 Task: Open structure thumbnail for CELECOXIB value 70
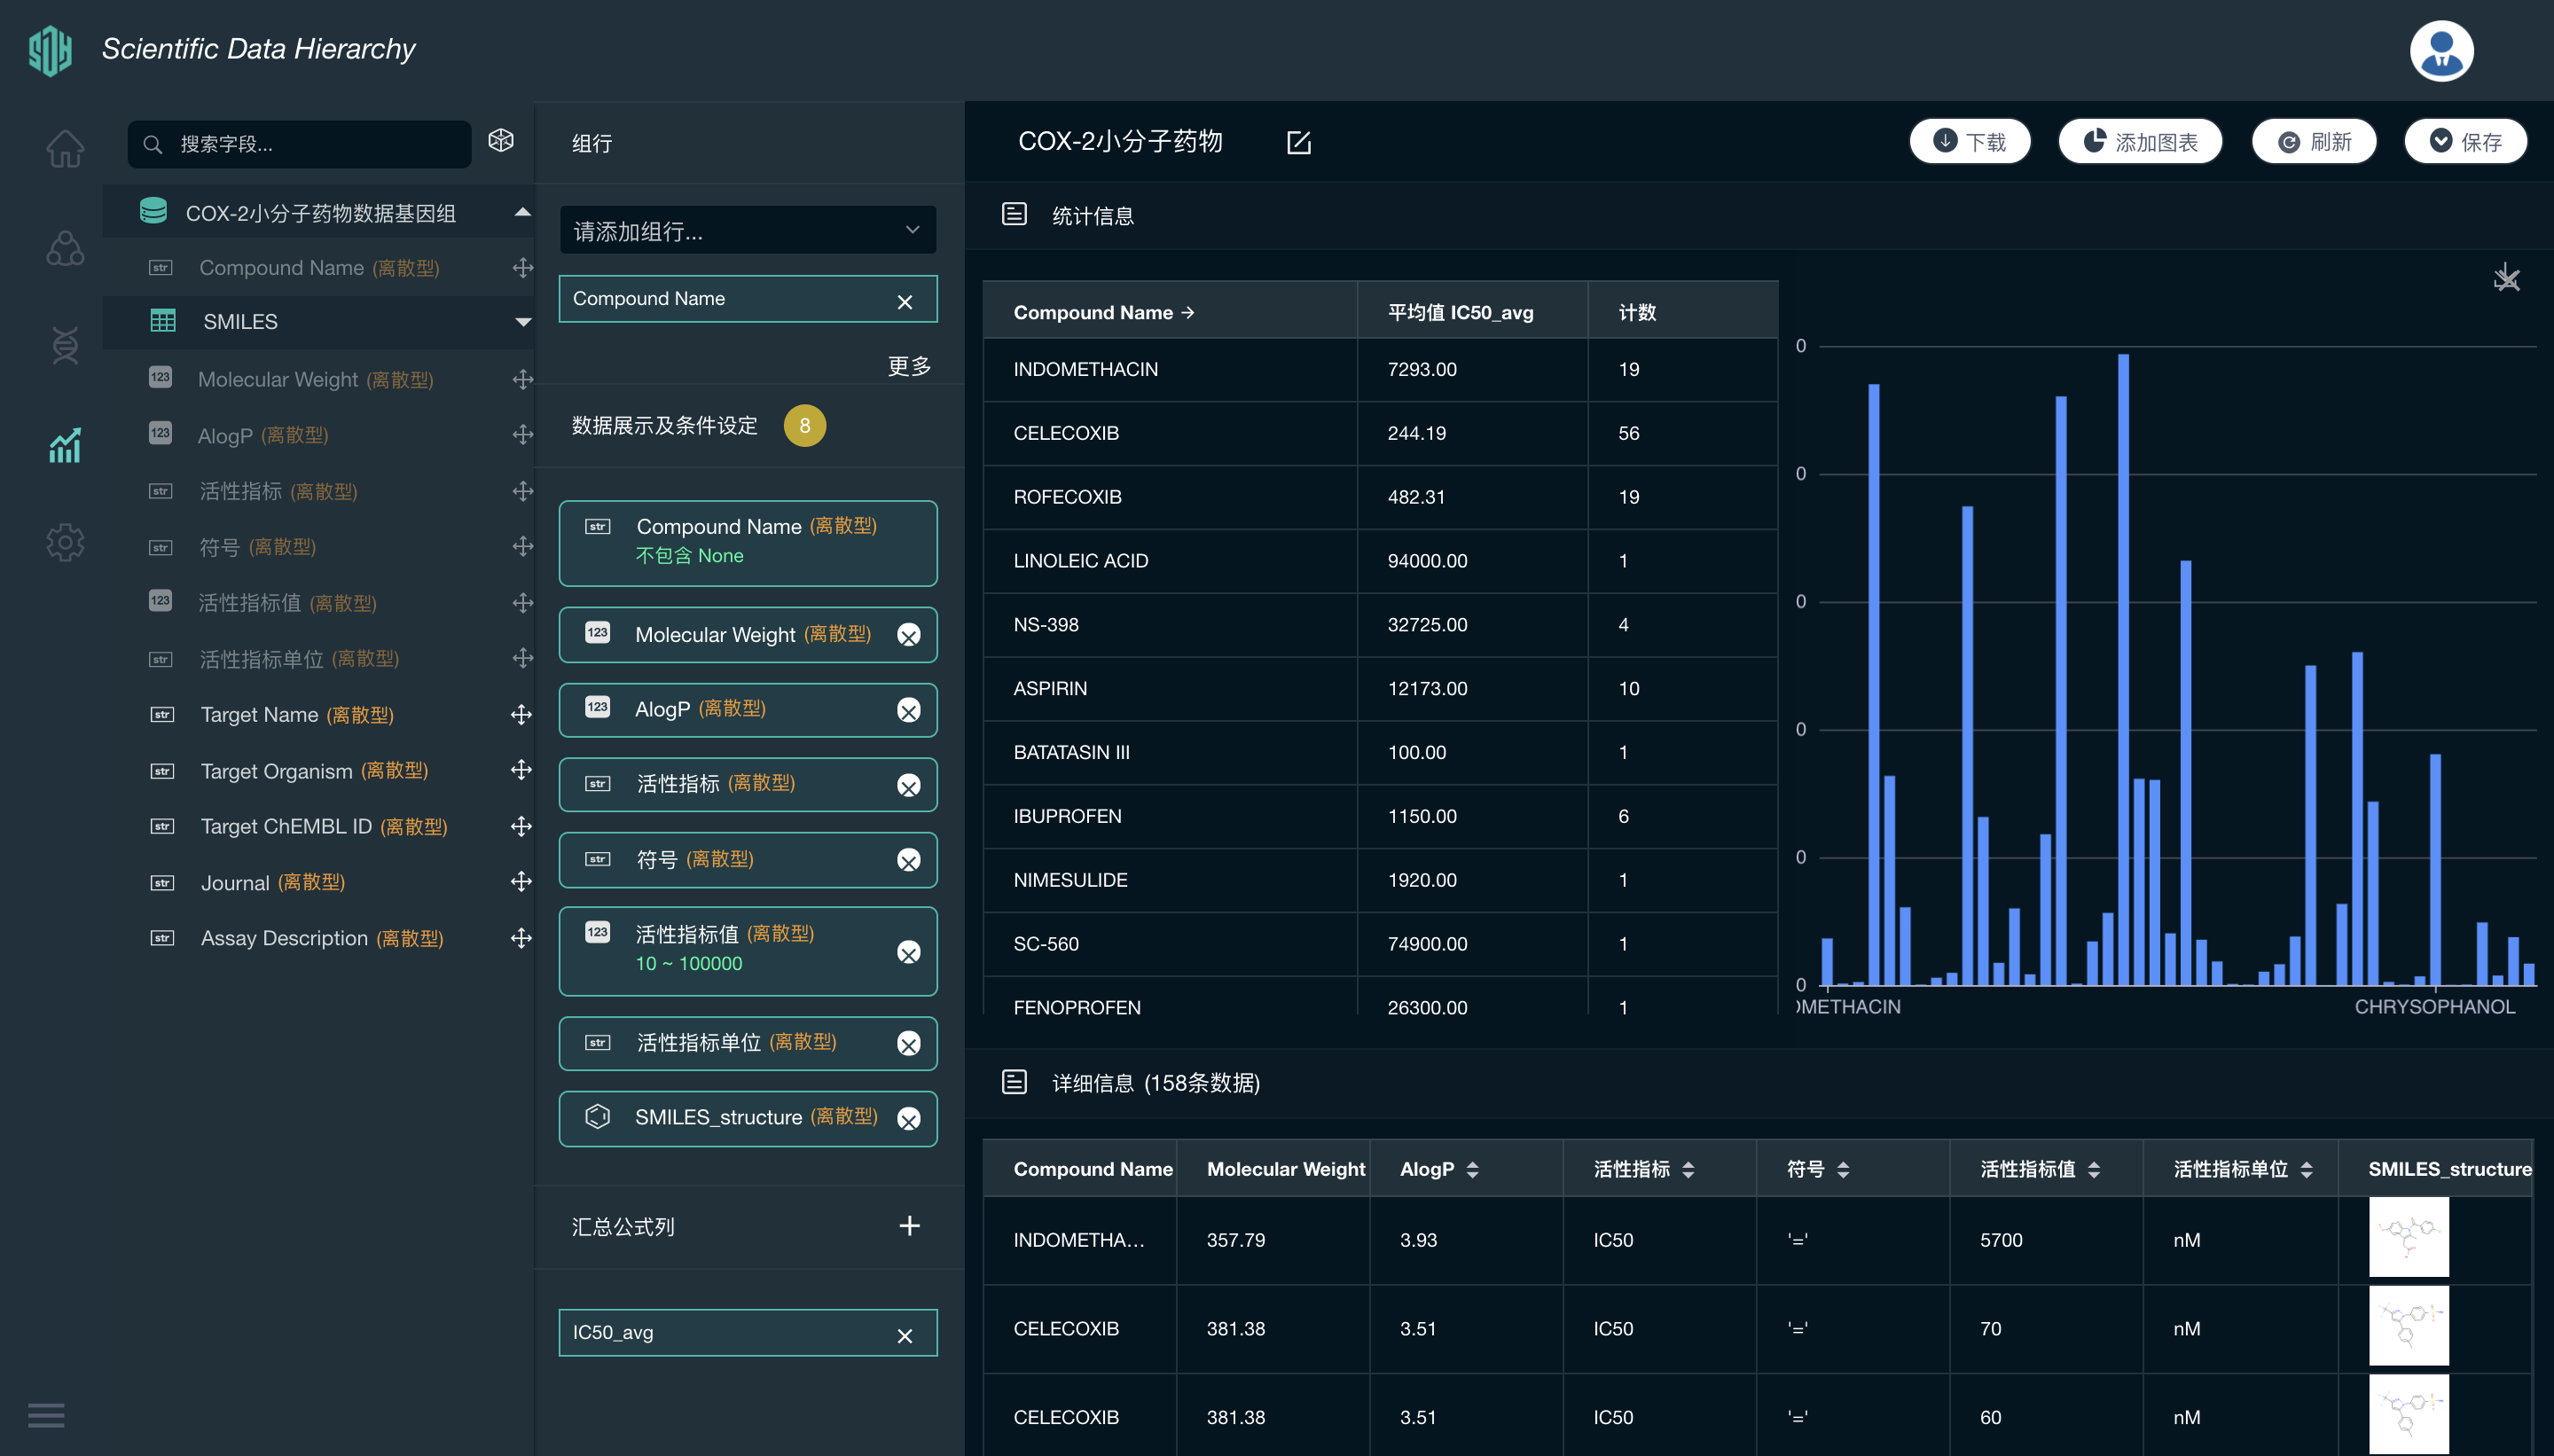pos(2408,1327)
